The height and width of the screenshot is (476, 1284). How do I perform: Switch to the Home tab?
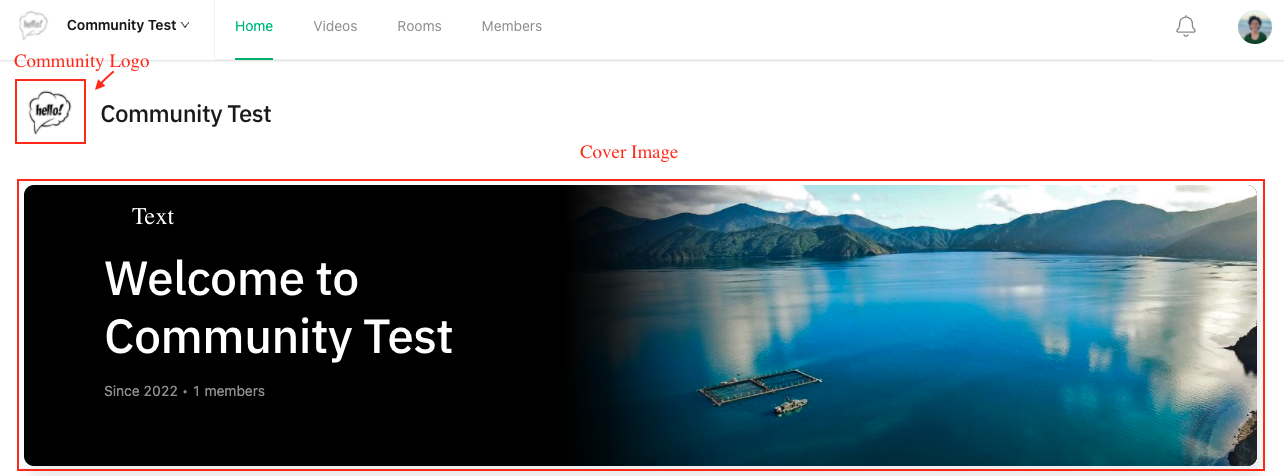pos(254,26)
